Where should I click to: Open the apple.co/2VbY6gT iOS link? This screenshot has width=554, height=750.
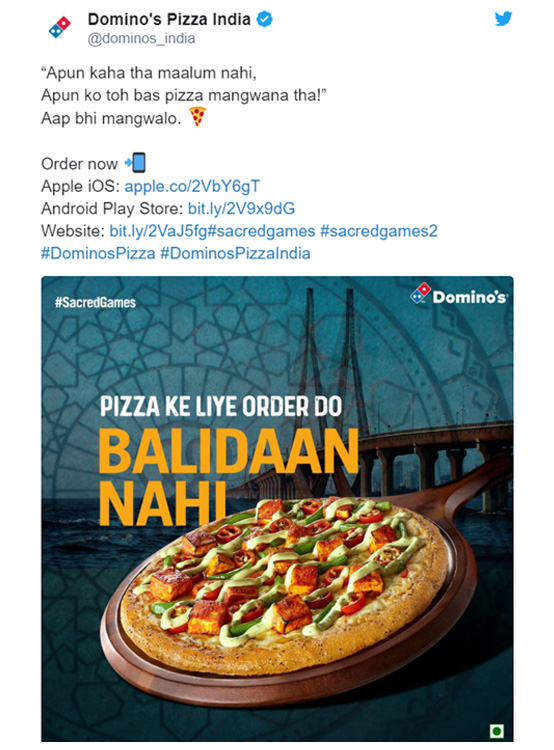192,186
